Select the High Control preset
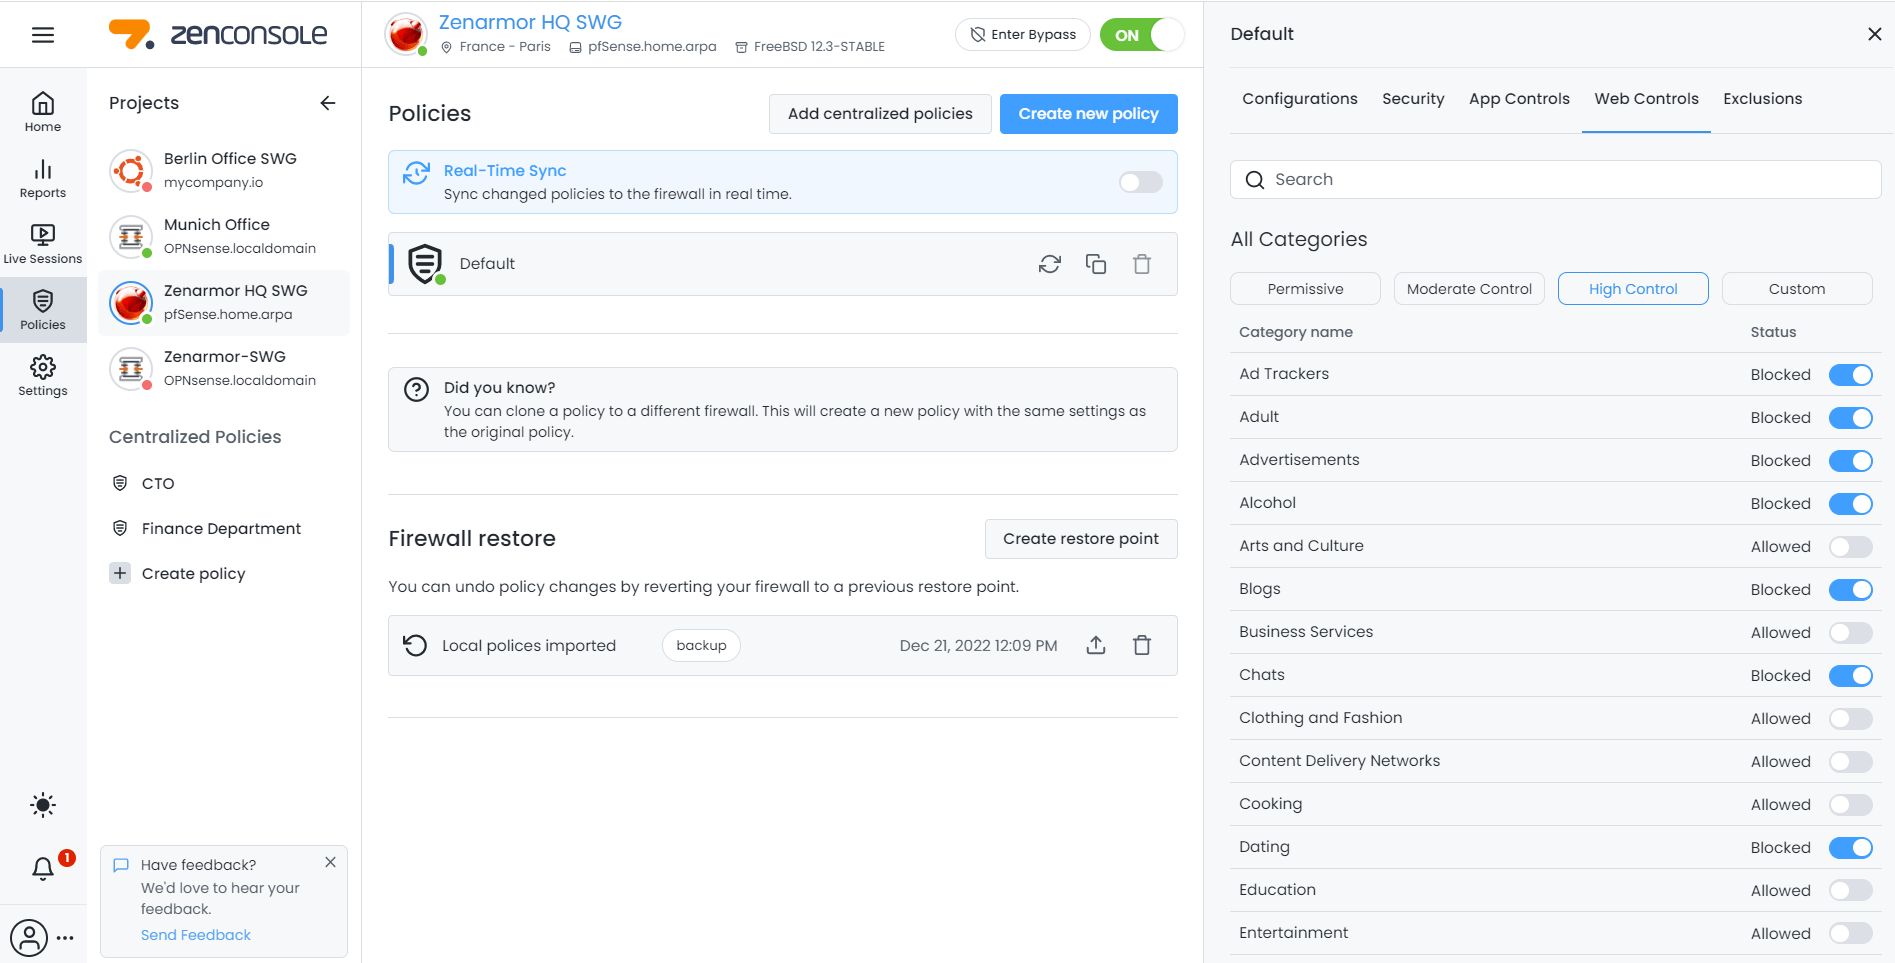Viewport: 1895px width, 963px height. tap(1633, 289)
